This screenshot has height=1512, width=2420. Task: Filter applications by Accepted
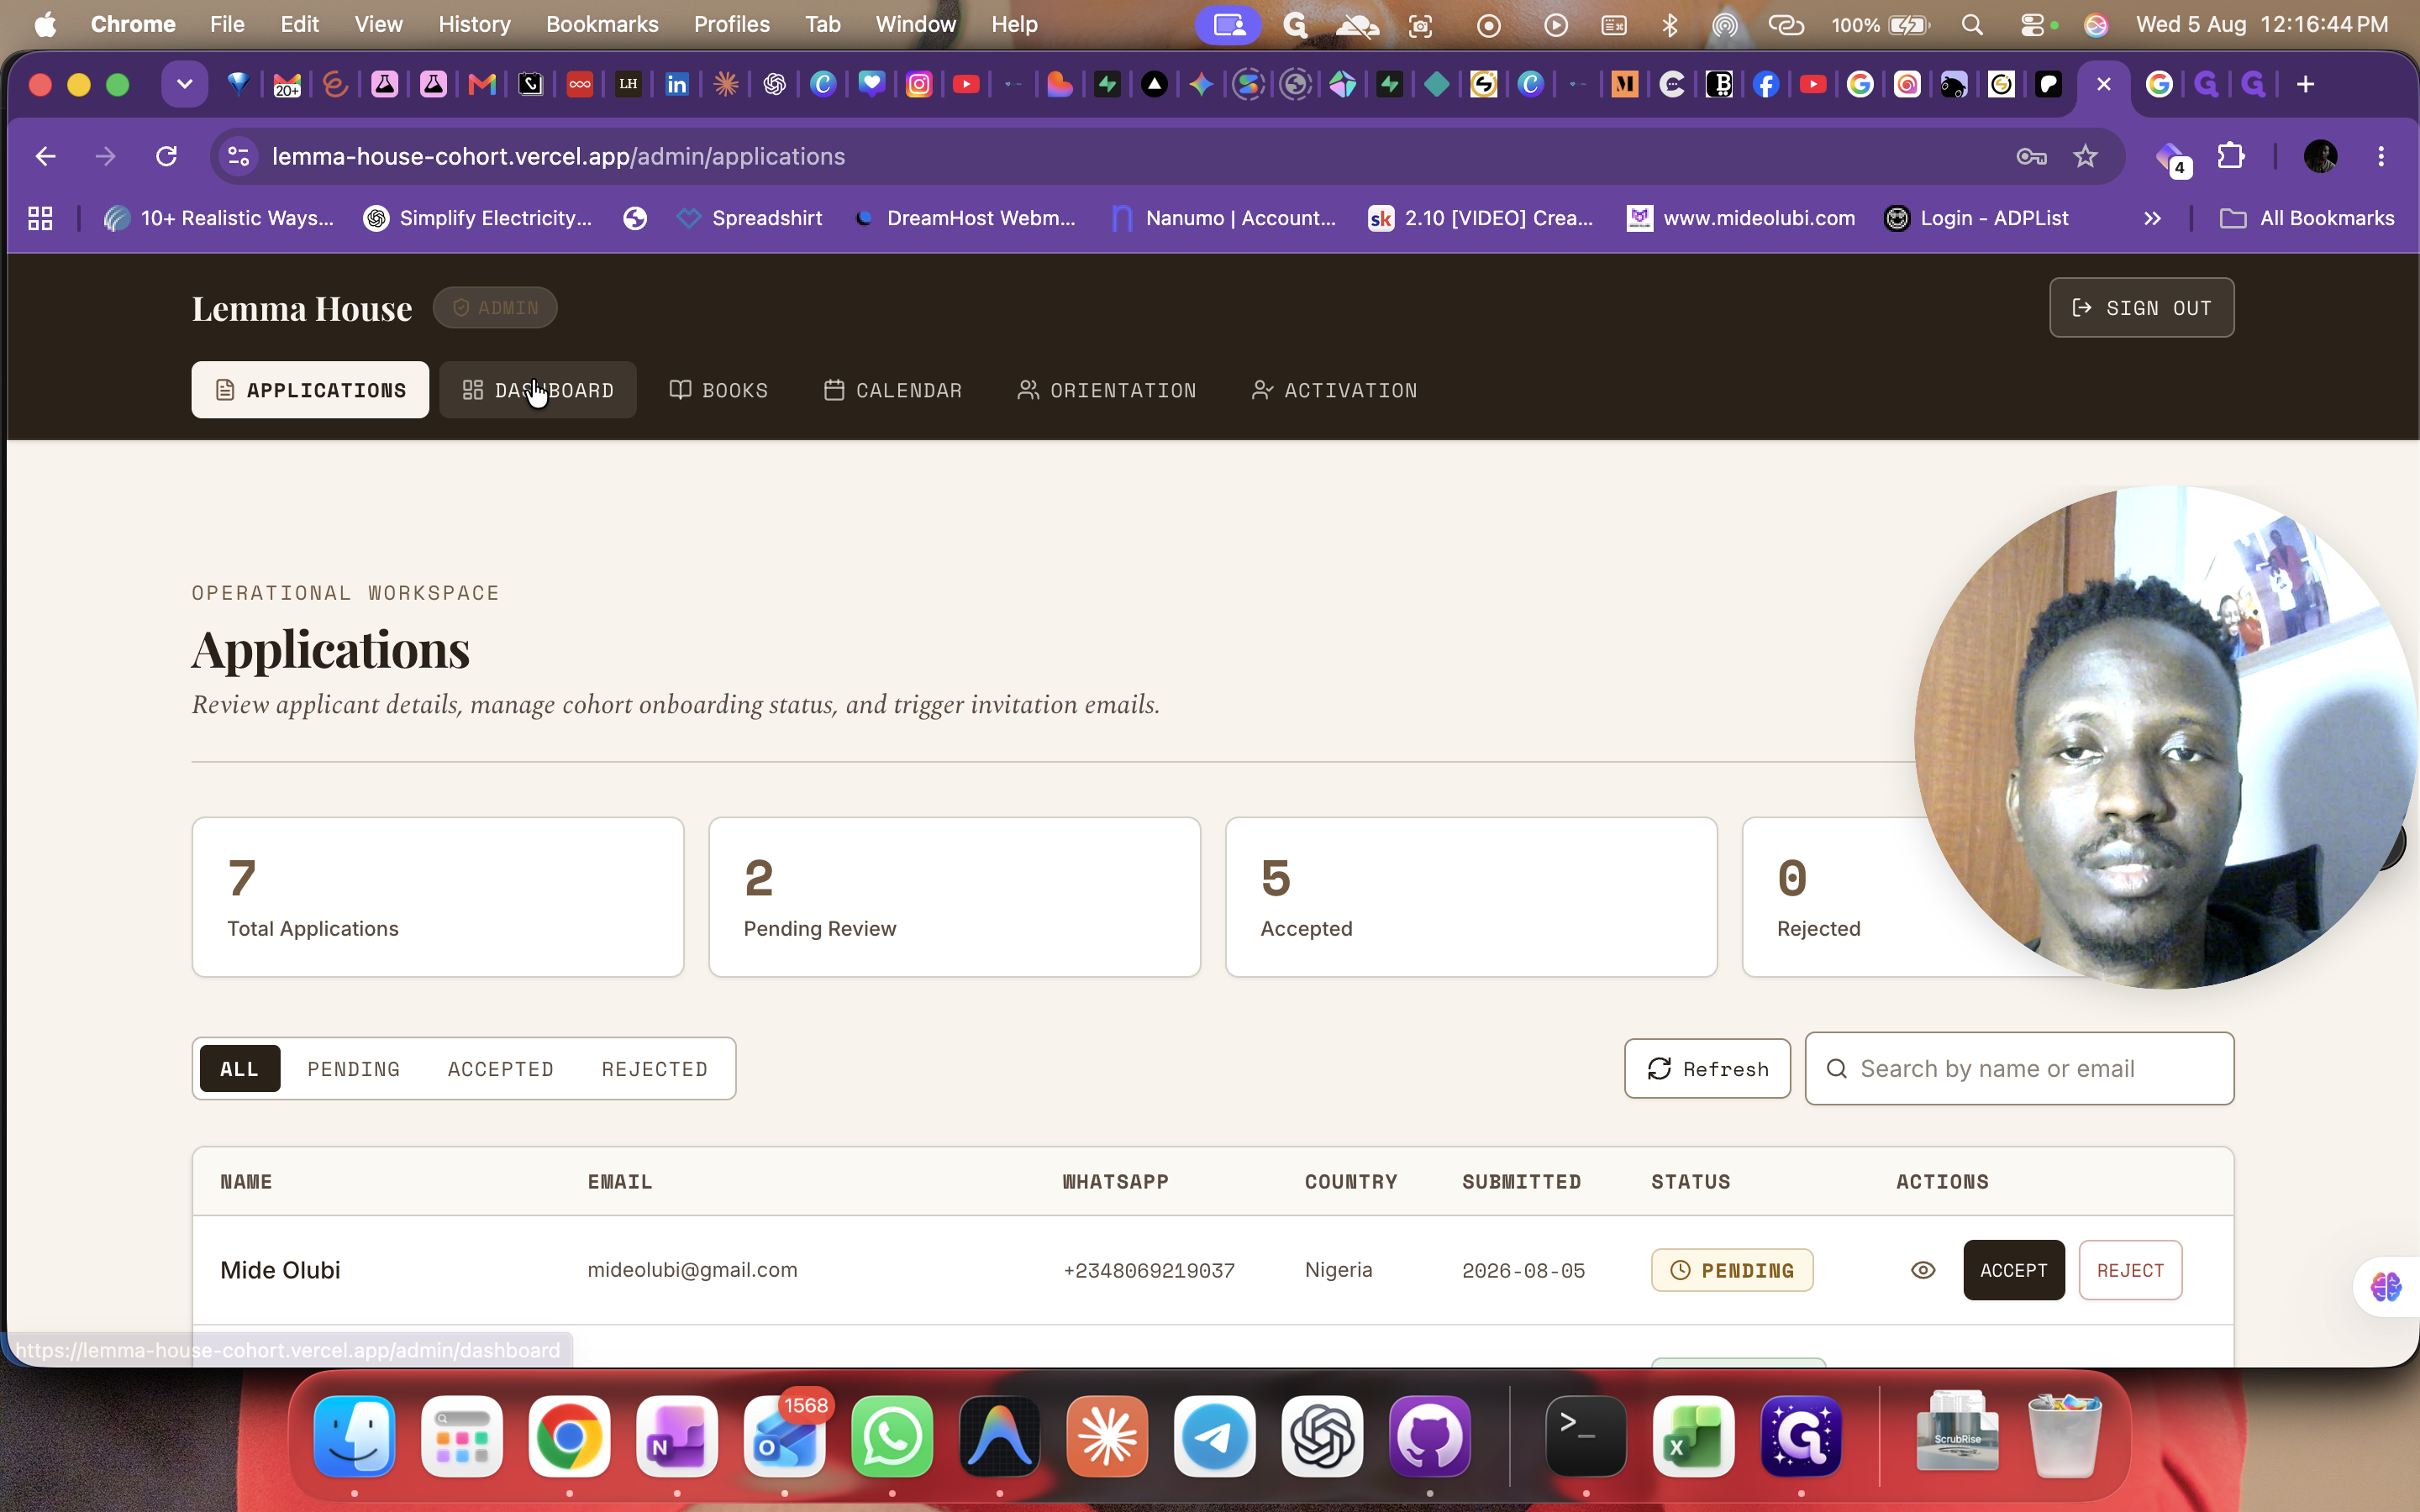501,1069
